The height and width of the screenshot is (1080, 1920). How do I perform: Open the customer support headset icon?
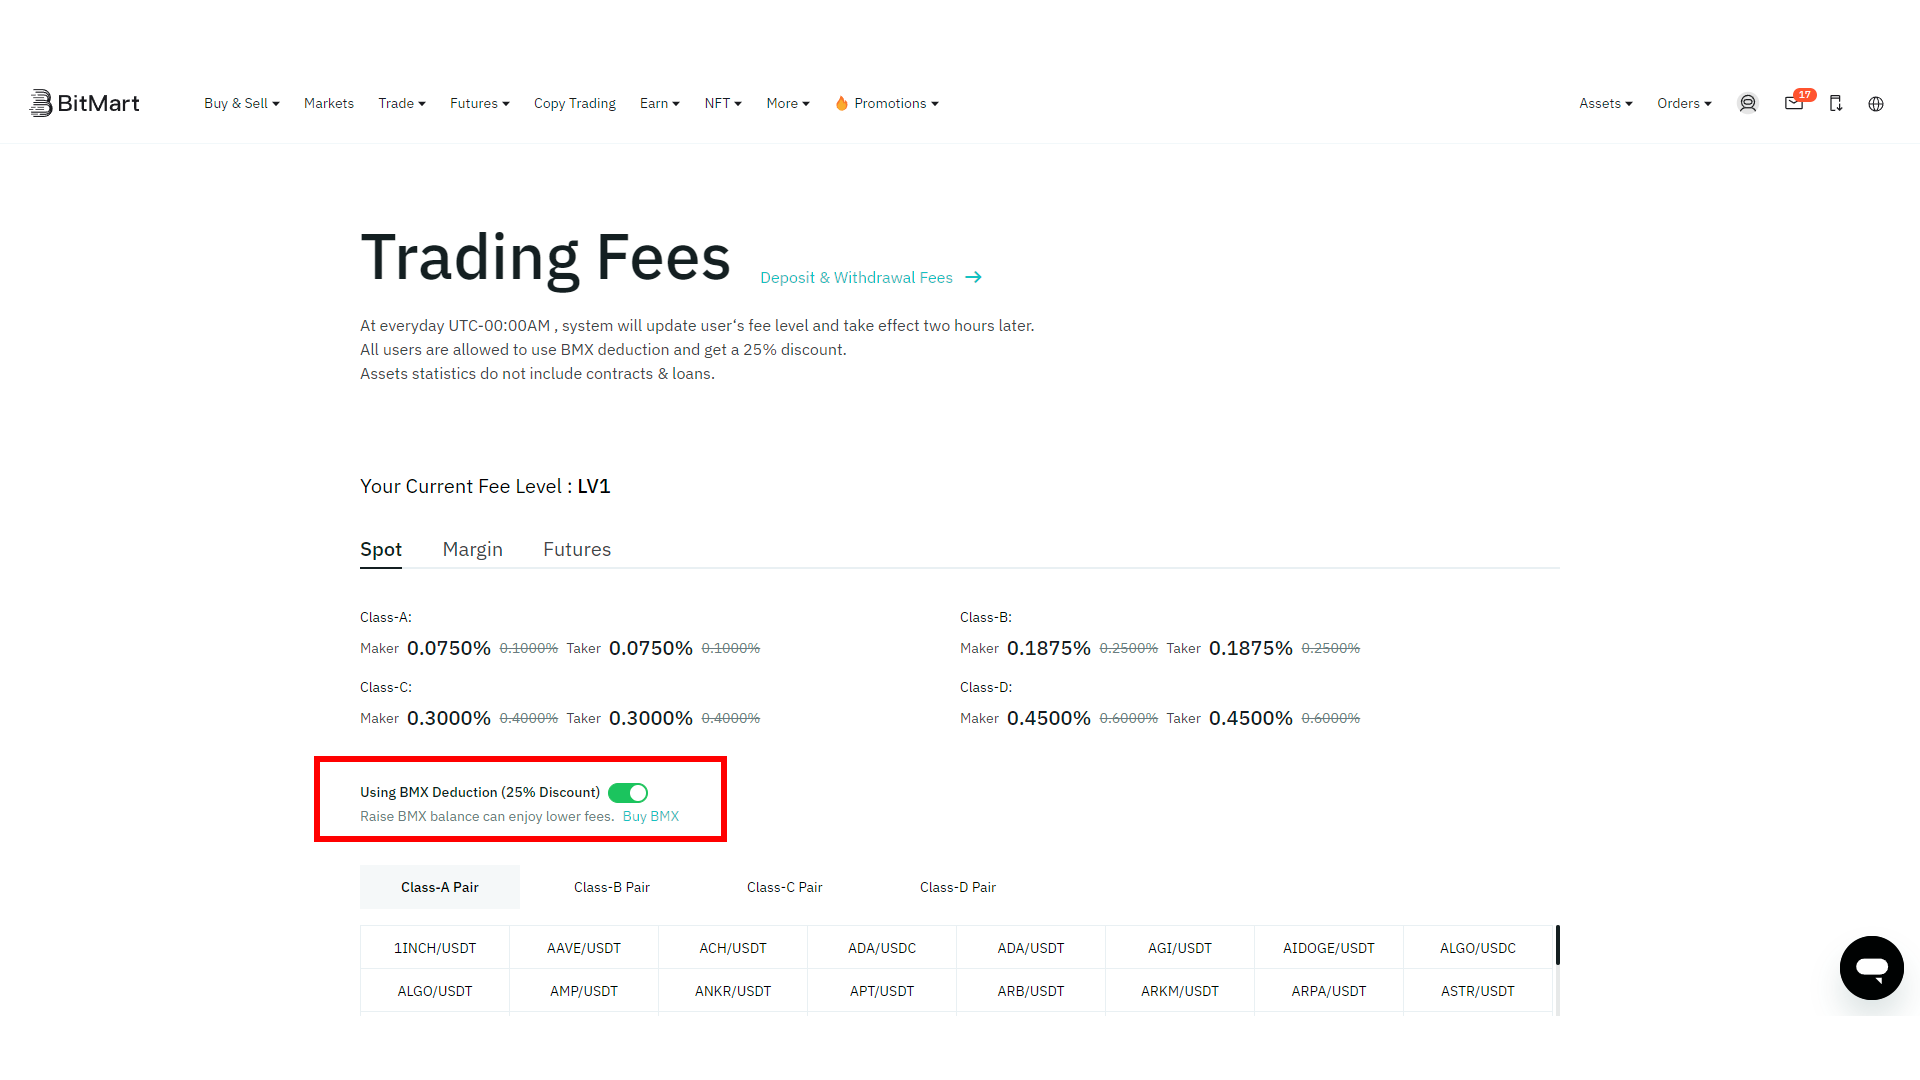tap(1748, 103)
